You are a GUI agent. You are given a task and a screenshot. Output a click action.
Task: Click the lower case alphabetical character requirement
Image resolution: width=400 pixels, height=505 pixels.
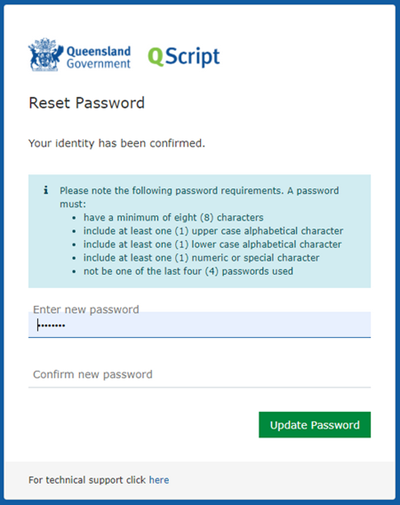pyautogui.click(x=212, y=244)
